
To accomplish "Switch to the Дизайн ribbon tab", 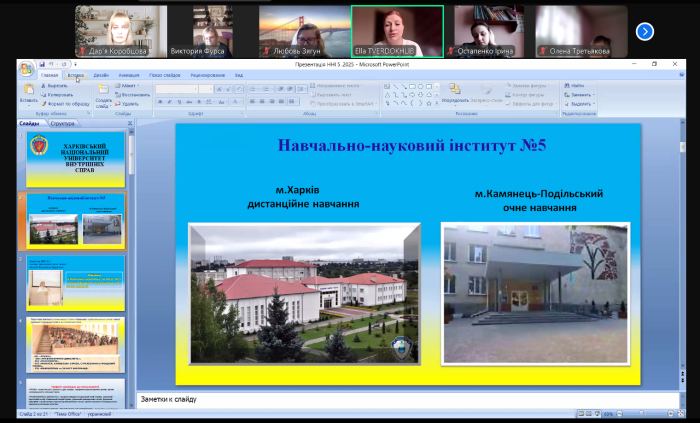I will tap(101, 75).
